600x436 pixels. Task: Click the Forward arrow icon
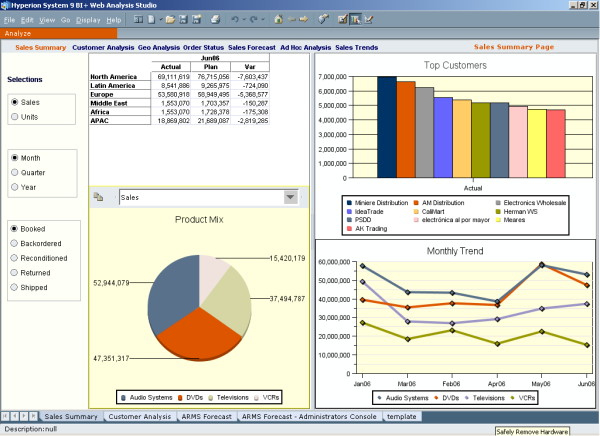coord(303,19)
